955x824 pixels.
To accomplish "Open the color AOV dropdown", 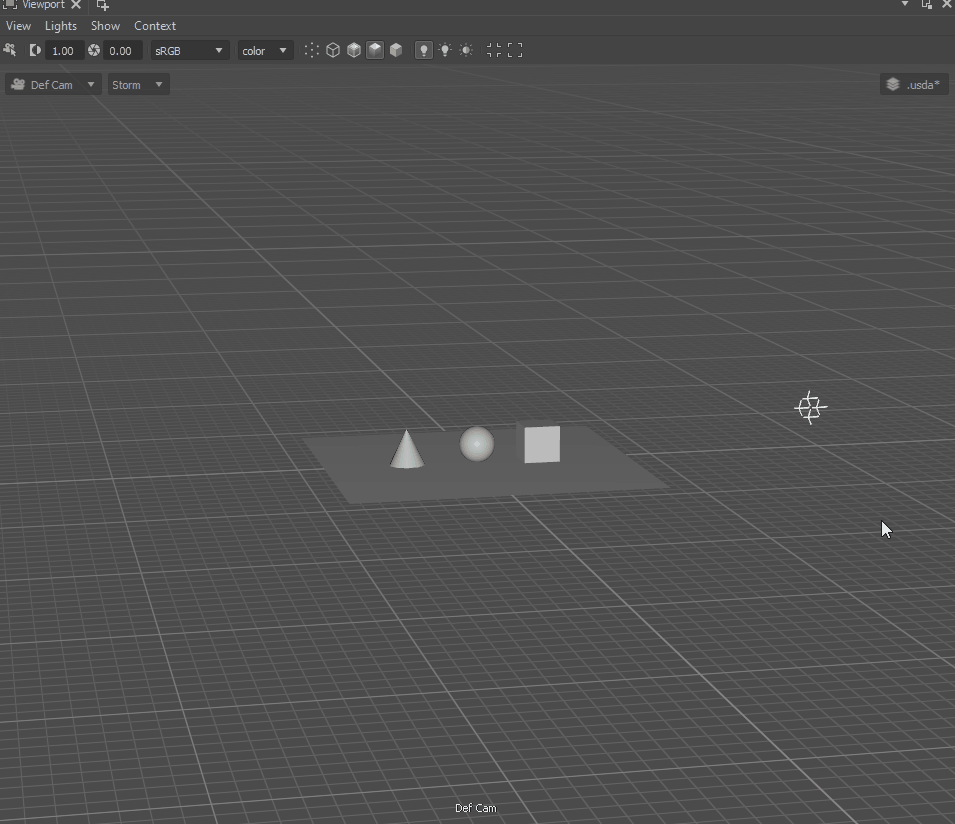I will coord(265,51).
